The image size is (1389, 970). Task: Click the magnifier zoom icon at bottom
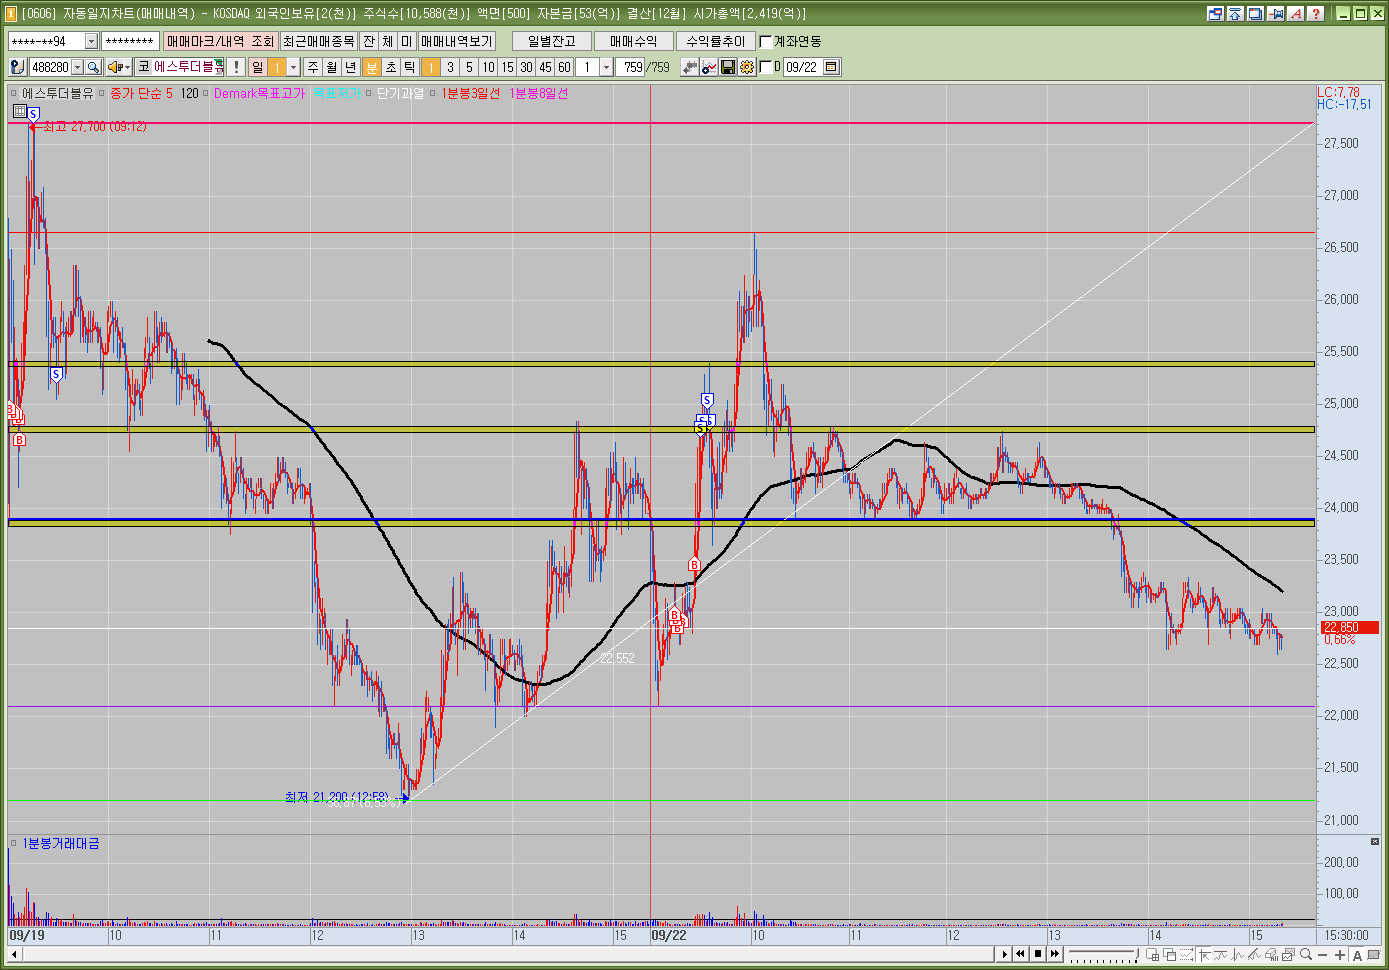pos(1306,954)
